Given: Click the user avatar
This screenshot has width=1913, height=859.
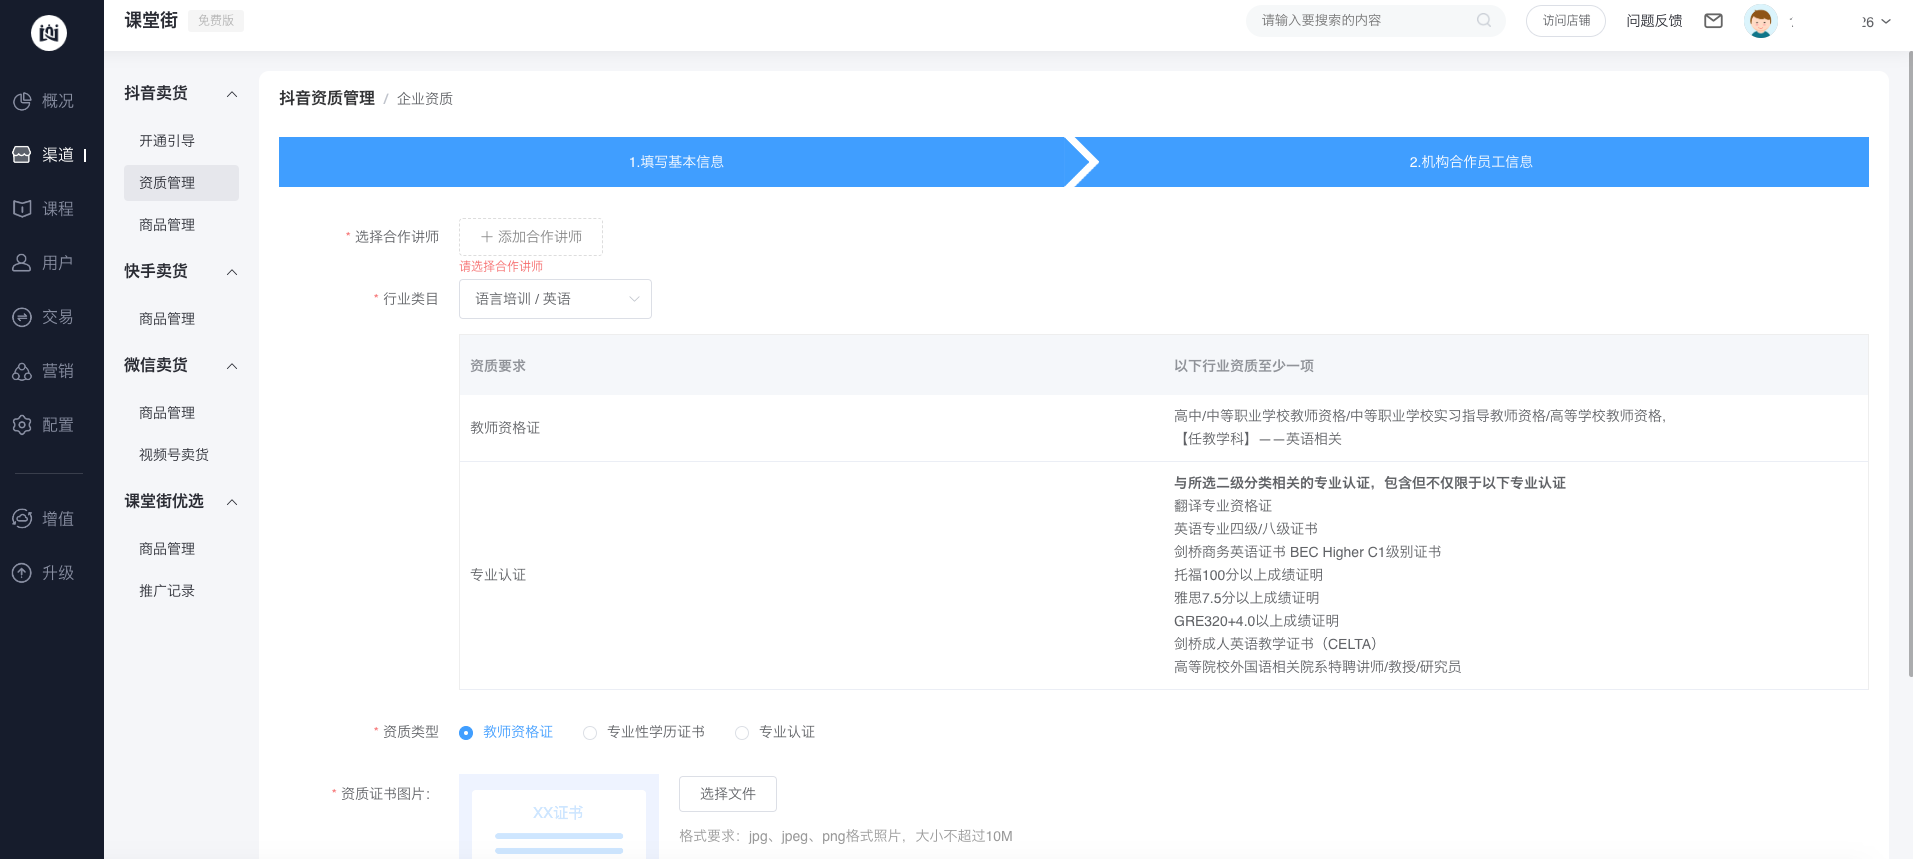Looking at the screenshot, I should click(1760, 21).
